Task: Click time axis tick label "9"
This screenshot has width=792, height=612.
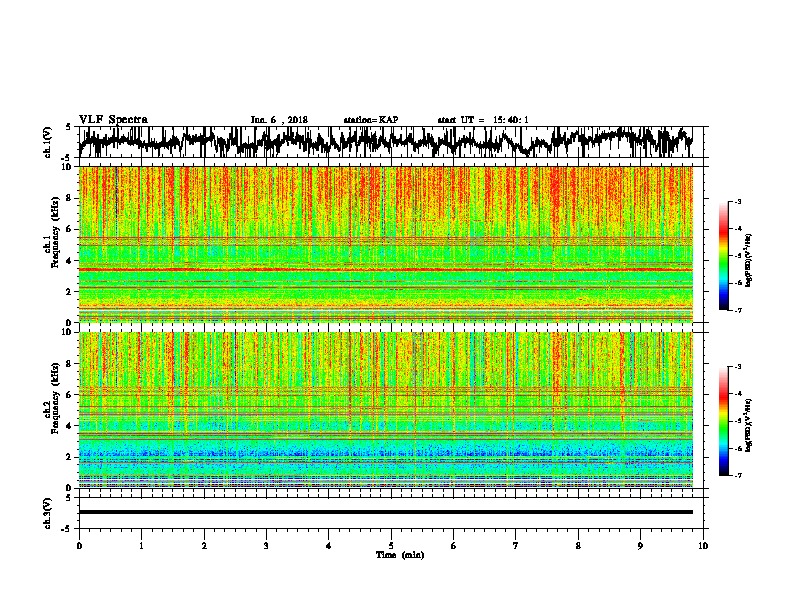Action: (640, 546)
